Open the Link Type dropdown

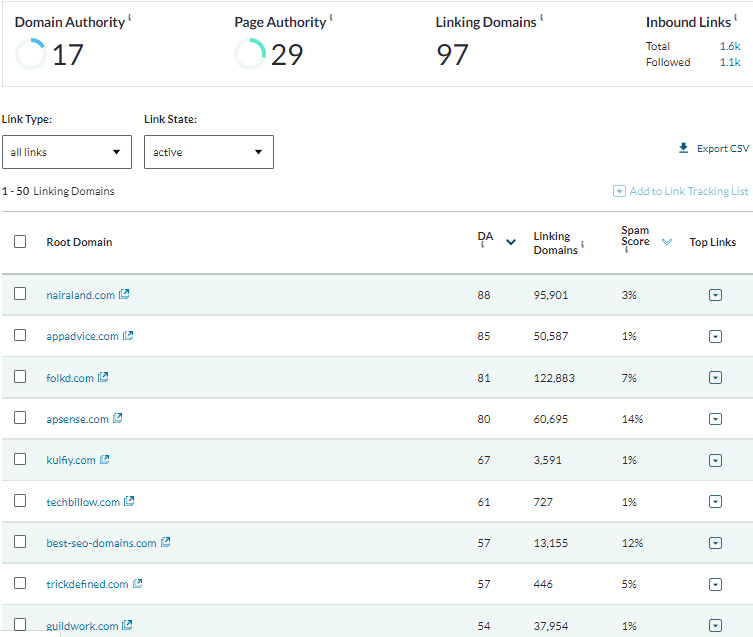(x=67, y=152)
